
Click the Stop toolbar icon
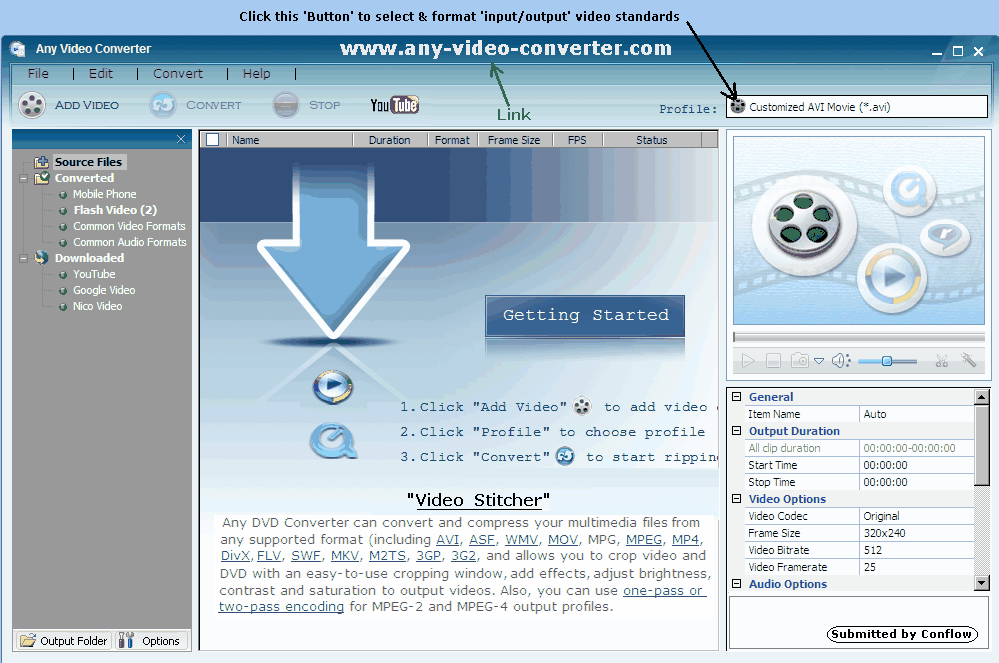pos(285,105)
